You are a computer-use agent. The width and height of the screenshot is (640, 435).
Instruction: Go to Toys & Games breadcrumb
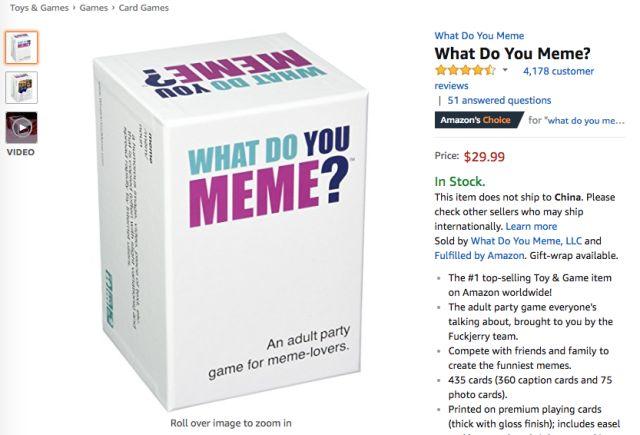pyautogui.click(x=40, y=8)
